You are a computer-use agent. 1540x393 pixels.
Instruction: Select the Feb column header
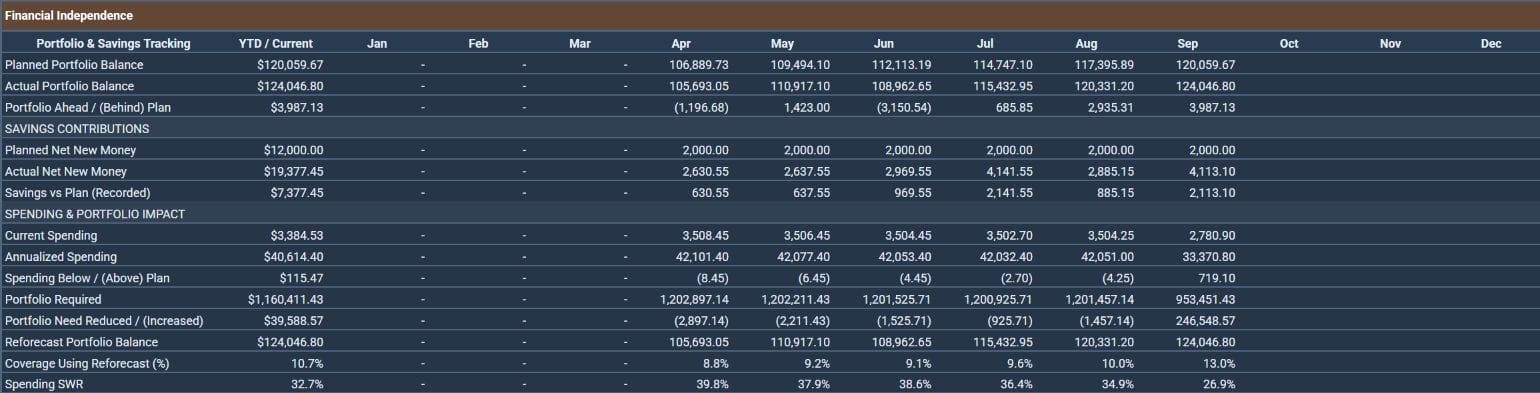point(478,44)
